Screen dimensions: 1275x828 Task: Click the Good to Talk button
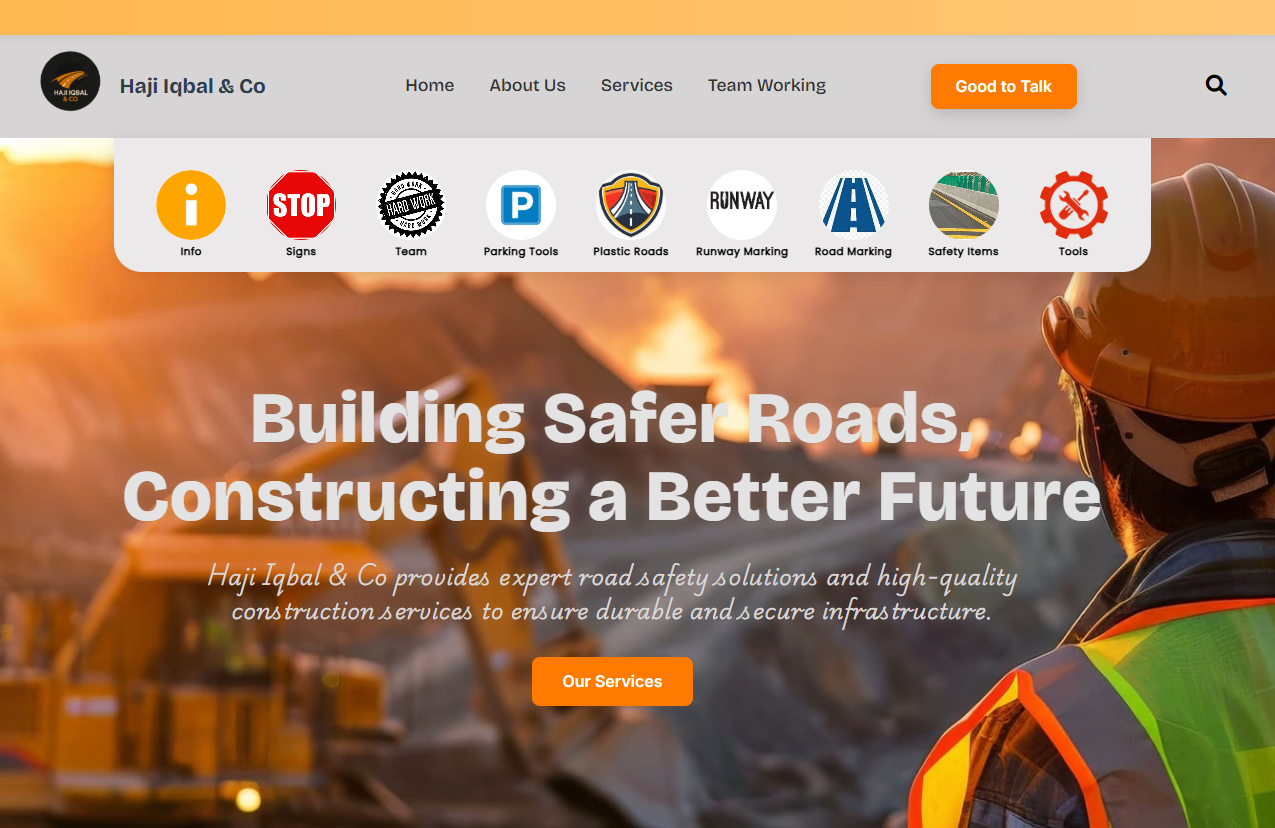coord(1004,86)
